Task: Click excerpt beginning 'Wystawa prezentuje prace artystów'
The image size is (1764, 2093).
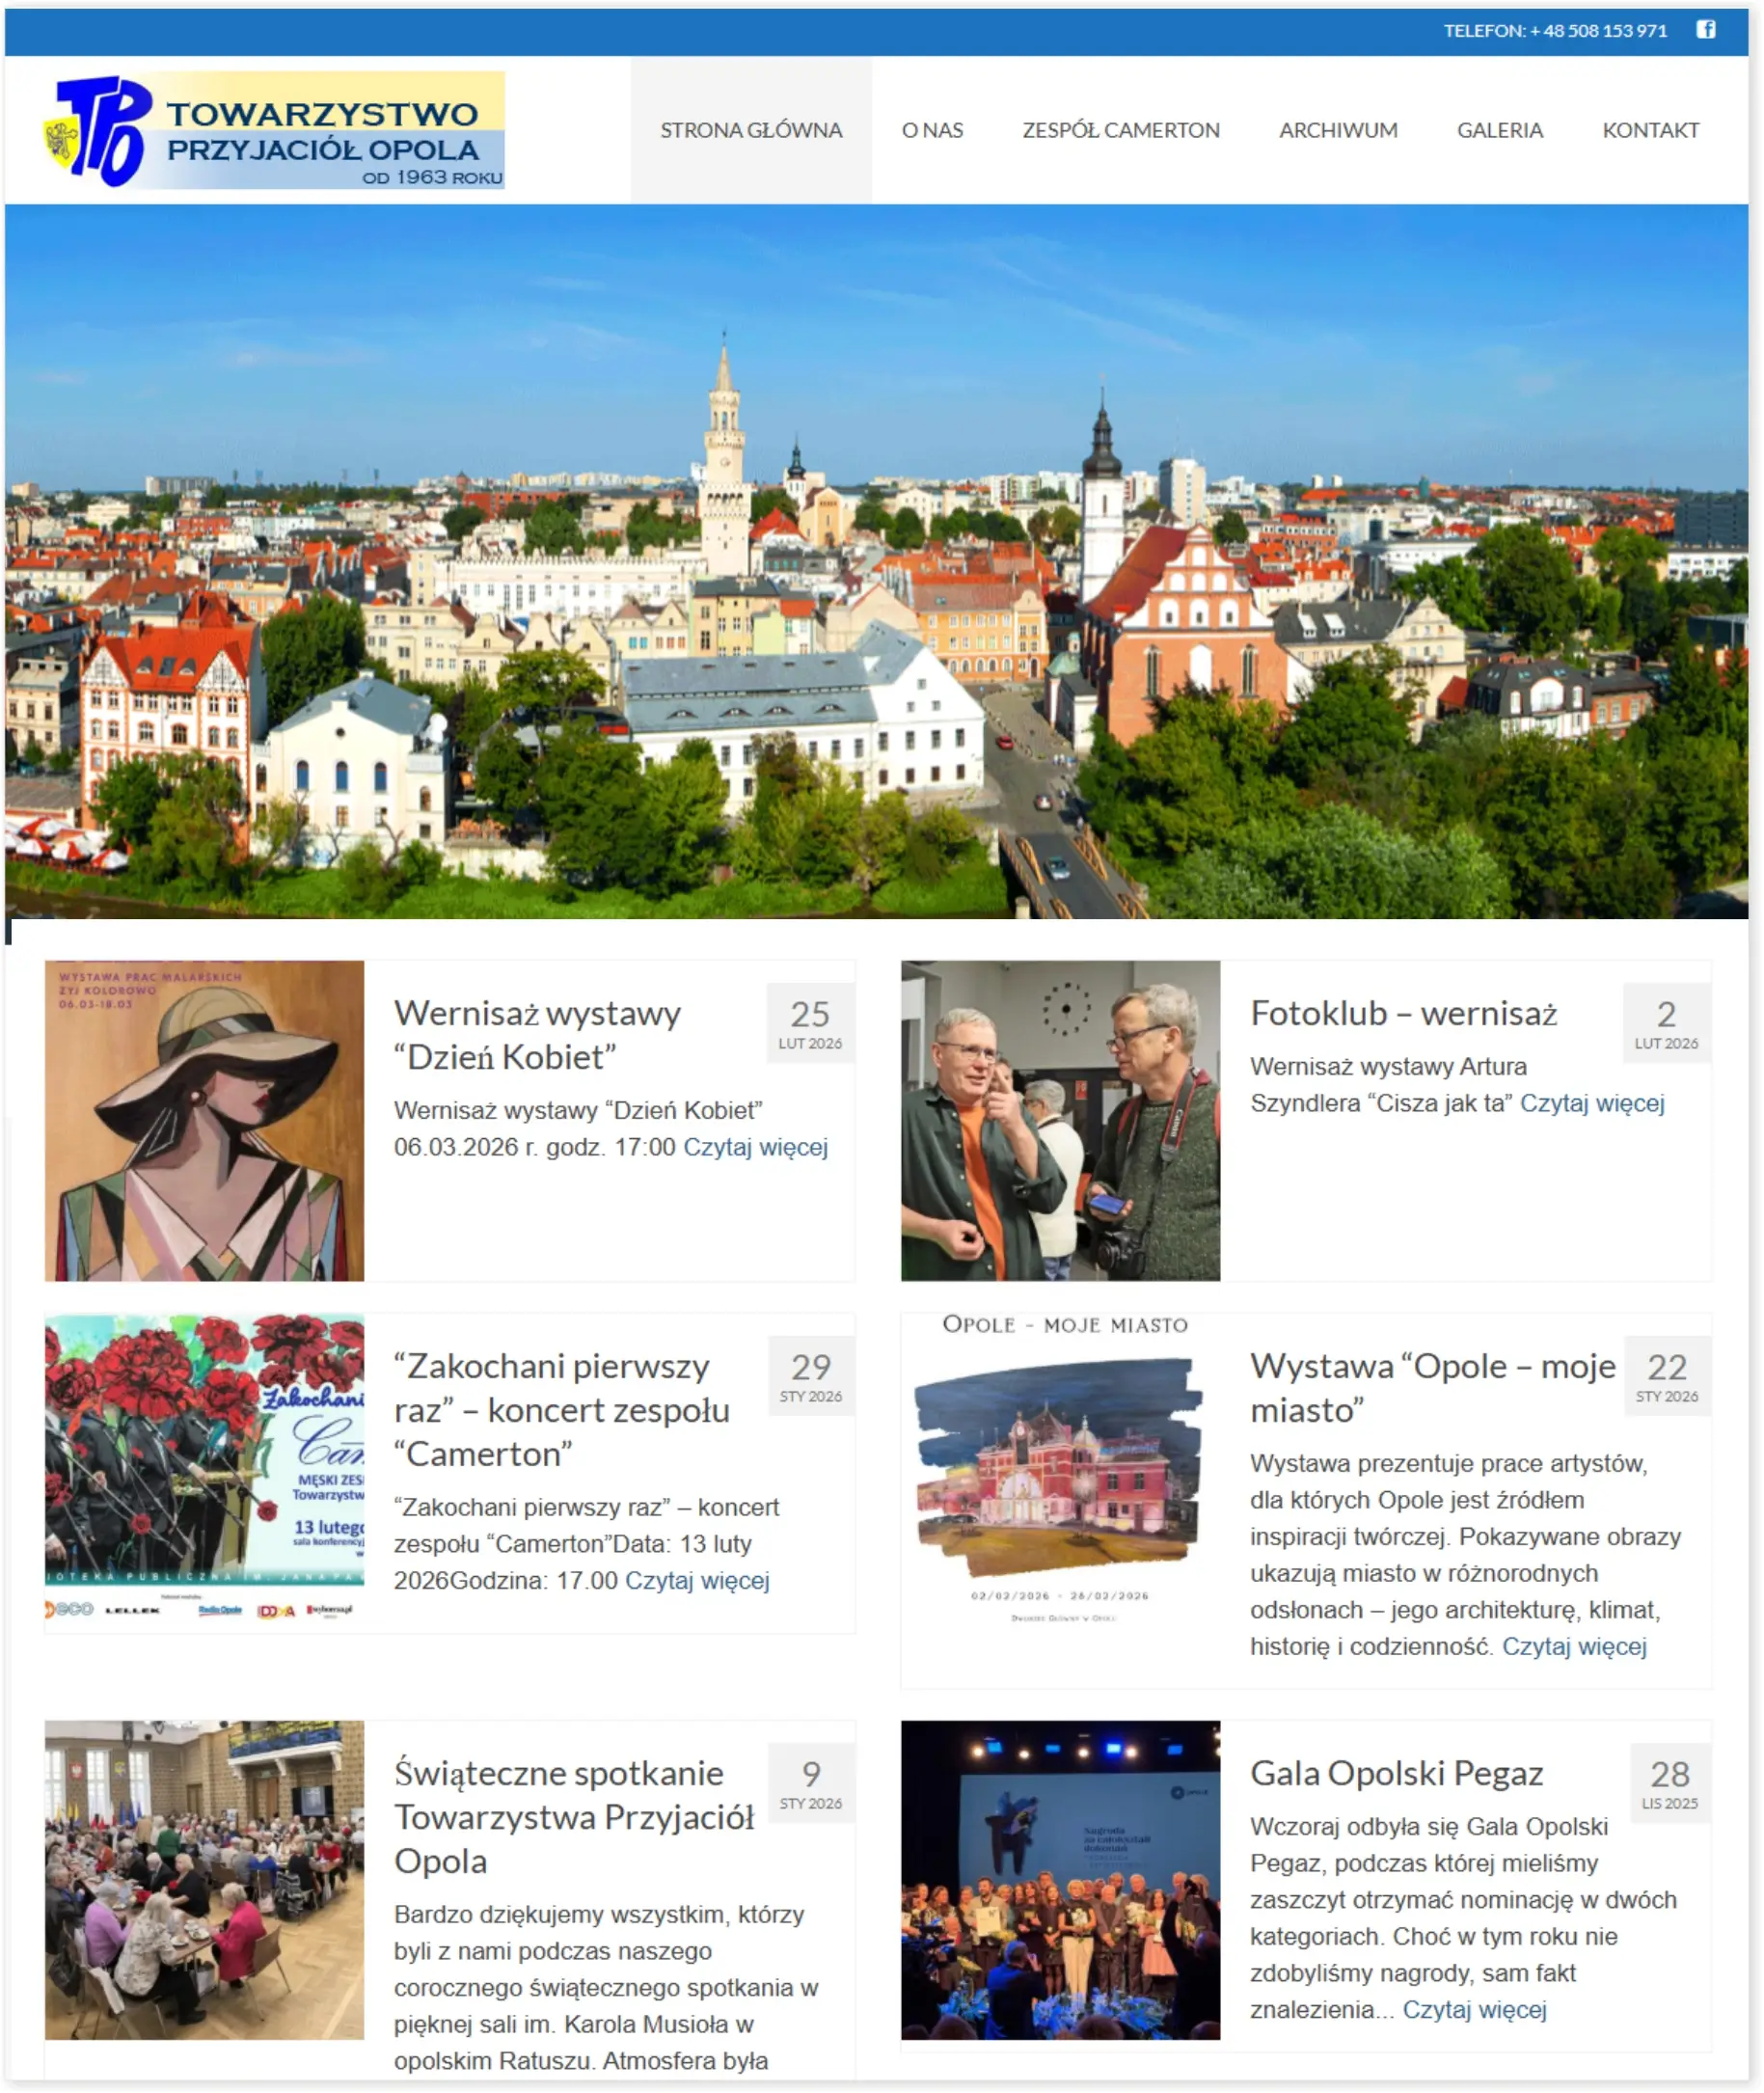Action: 1465,1555
